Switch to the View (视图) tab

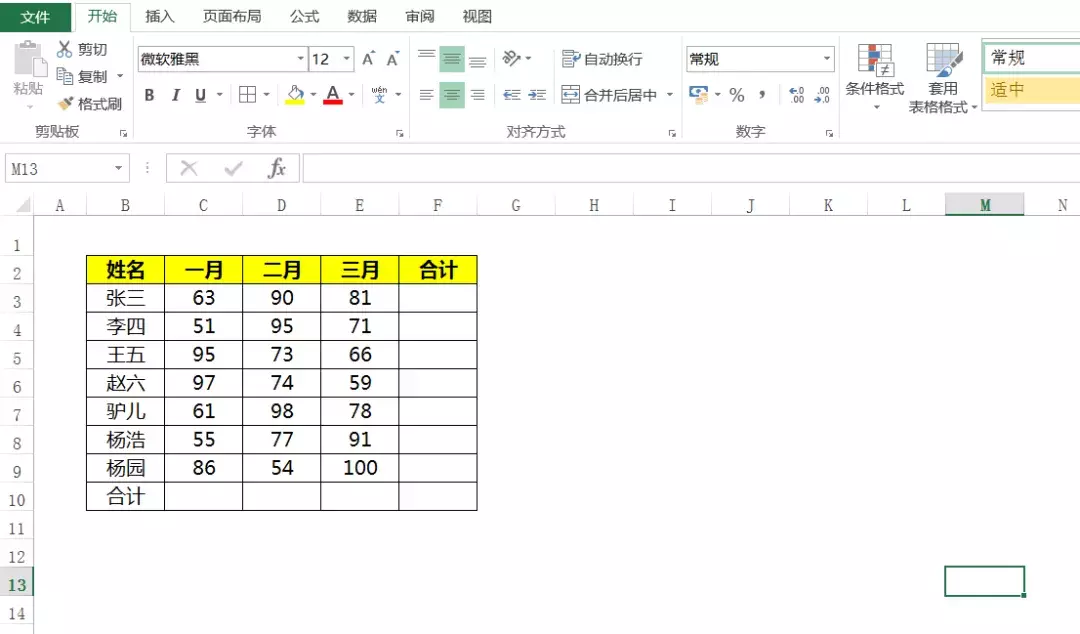(x=477, y=17)
